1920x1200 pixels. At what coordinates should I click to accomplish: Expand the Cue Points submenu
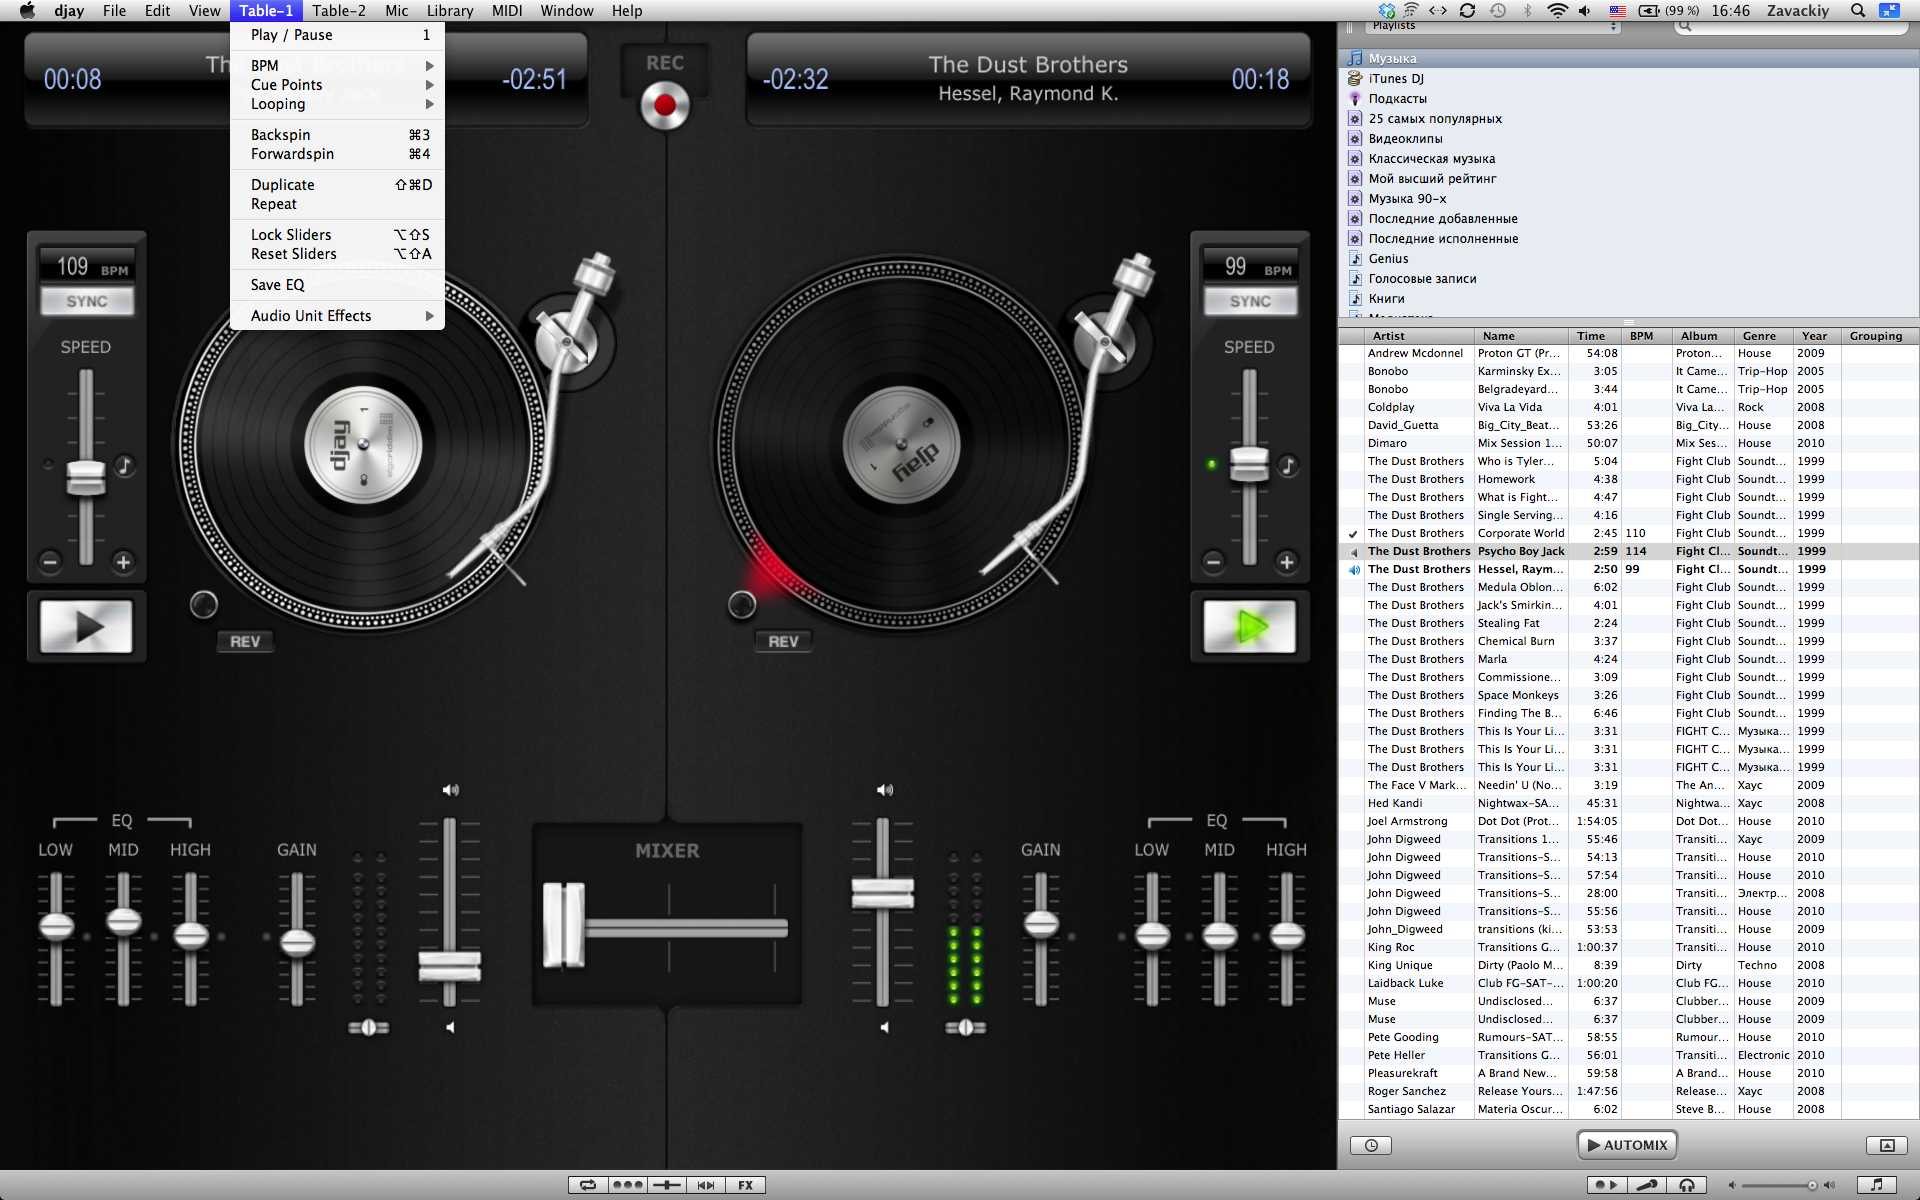coord(337,85)
